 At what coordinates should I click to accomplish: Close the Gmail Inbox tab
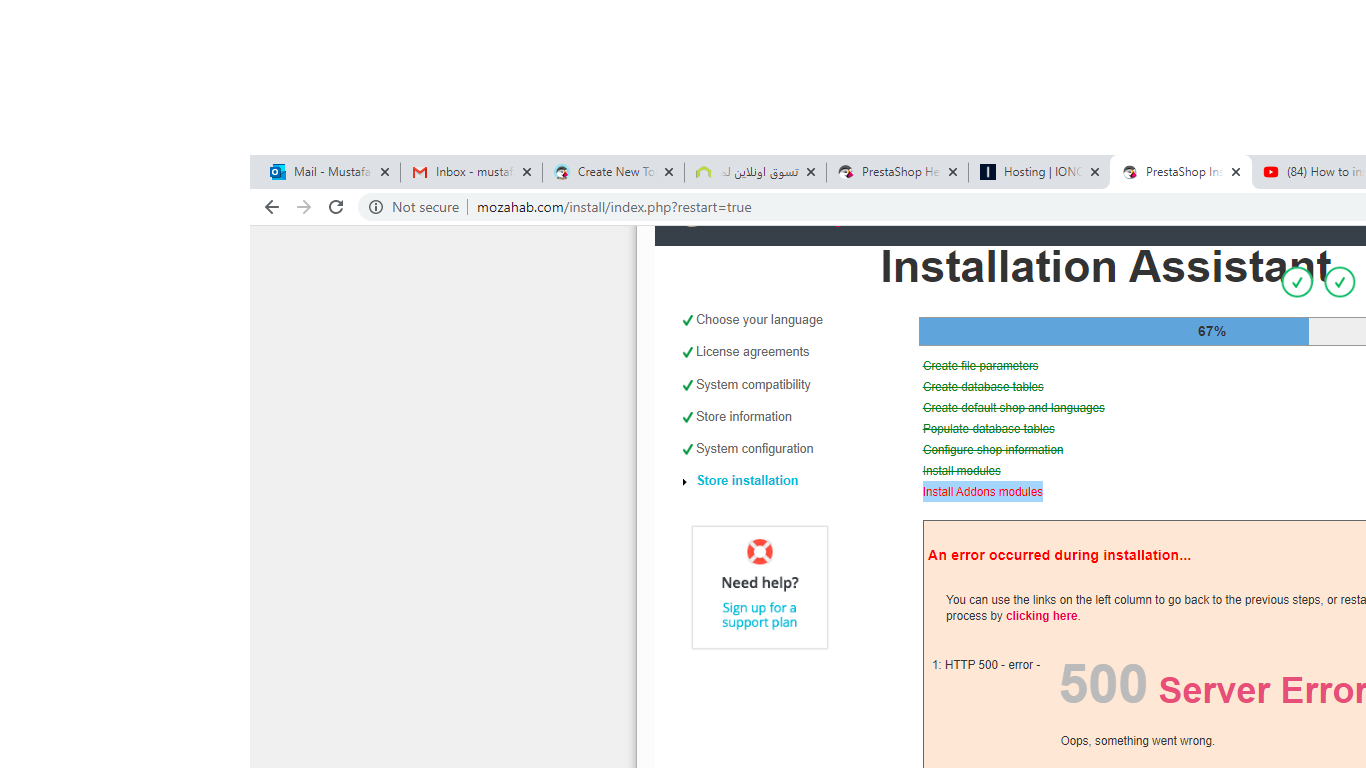527,172
